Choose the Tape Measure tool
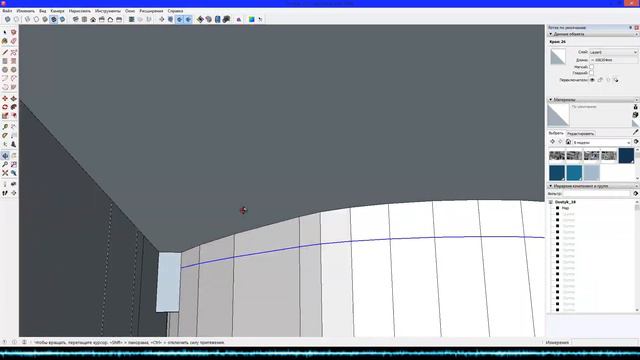Image resolution: width=640 pixels, height=360 pixels. (5, 127)
